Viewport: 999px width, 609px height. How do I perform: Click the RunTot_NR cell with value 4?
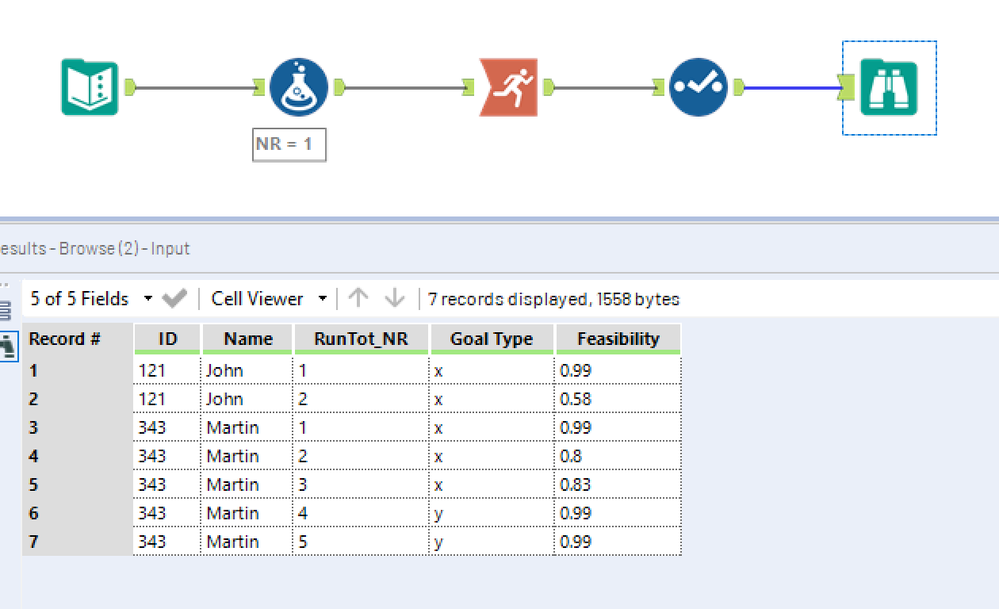tap(361, 513)
